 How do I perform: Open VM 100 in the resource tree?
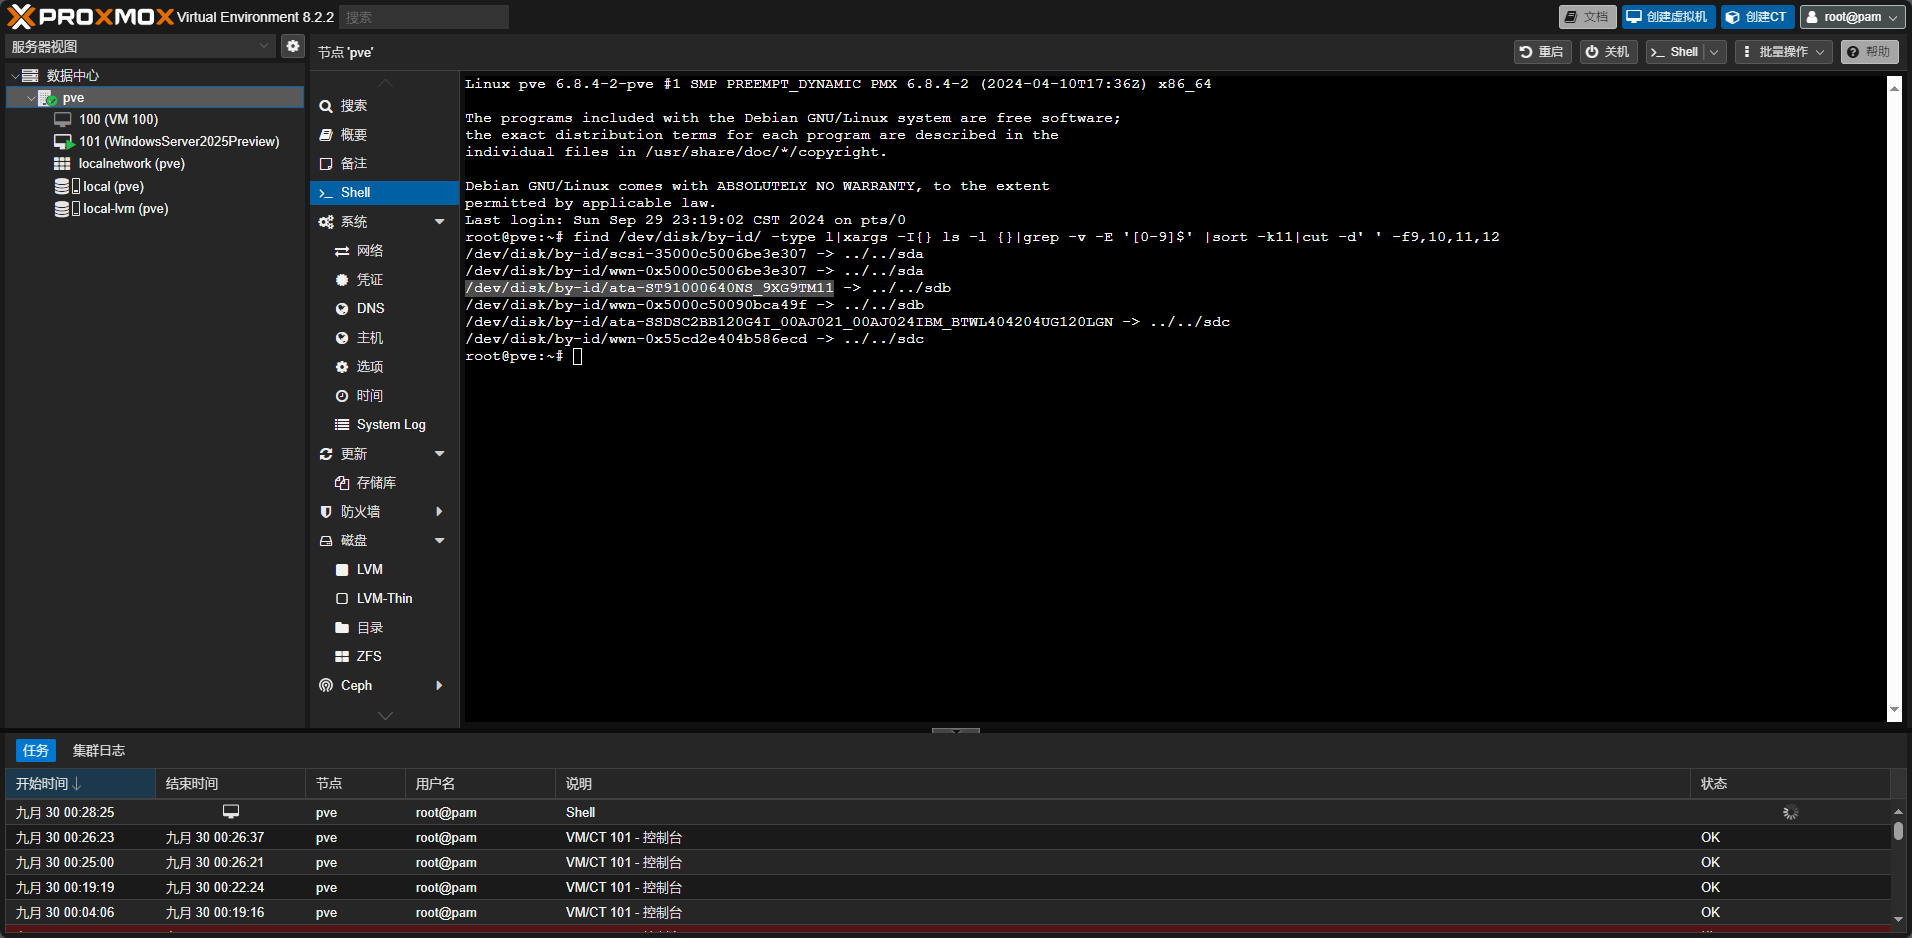pyautogui.click(x=118, y=120)
